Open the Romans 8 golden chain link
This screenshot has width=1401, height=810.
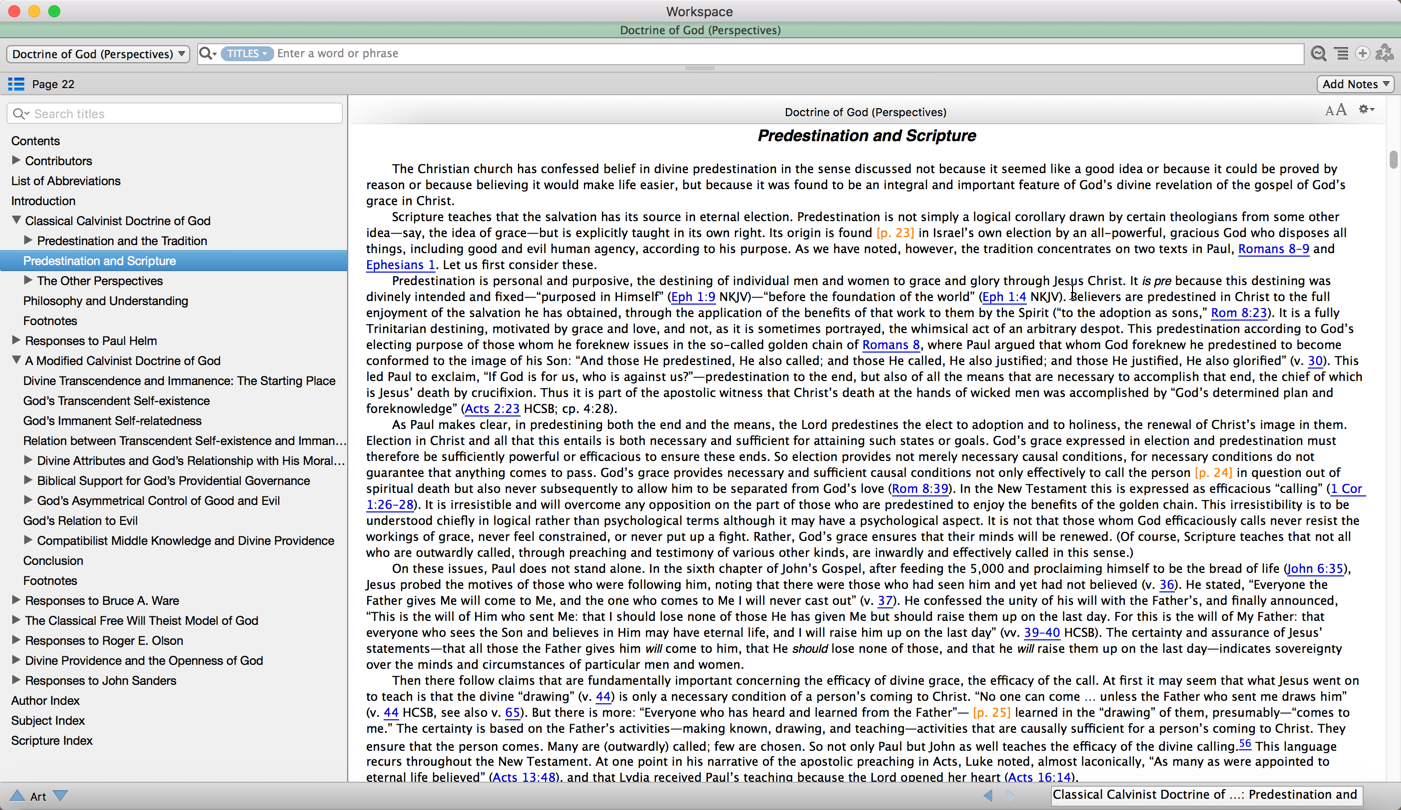coord(891,345)
